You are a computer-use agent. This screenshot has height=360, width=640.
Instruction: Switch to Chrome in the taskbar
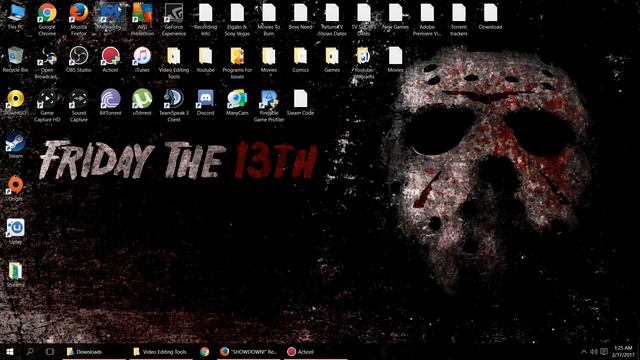[x=204, y=351]
